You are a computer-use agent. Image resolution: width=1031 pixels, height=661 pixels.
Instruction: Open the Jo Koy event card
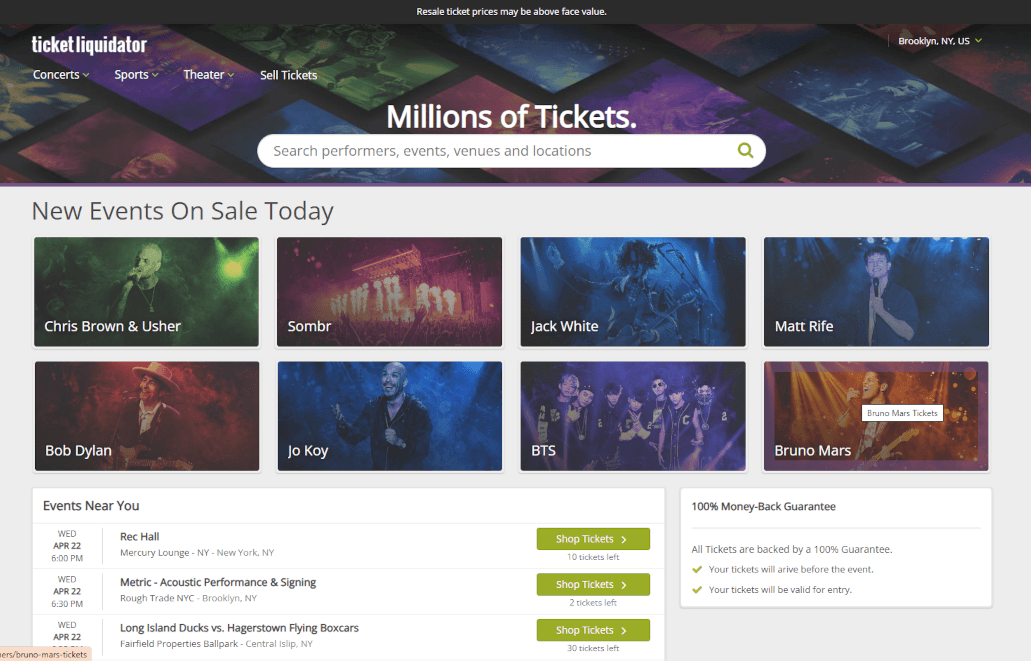(x=389, y=416)
